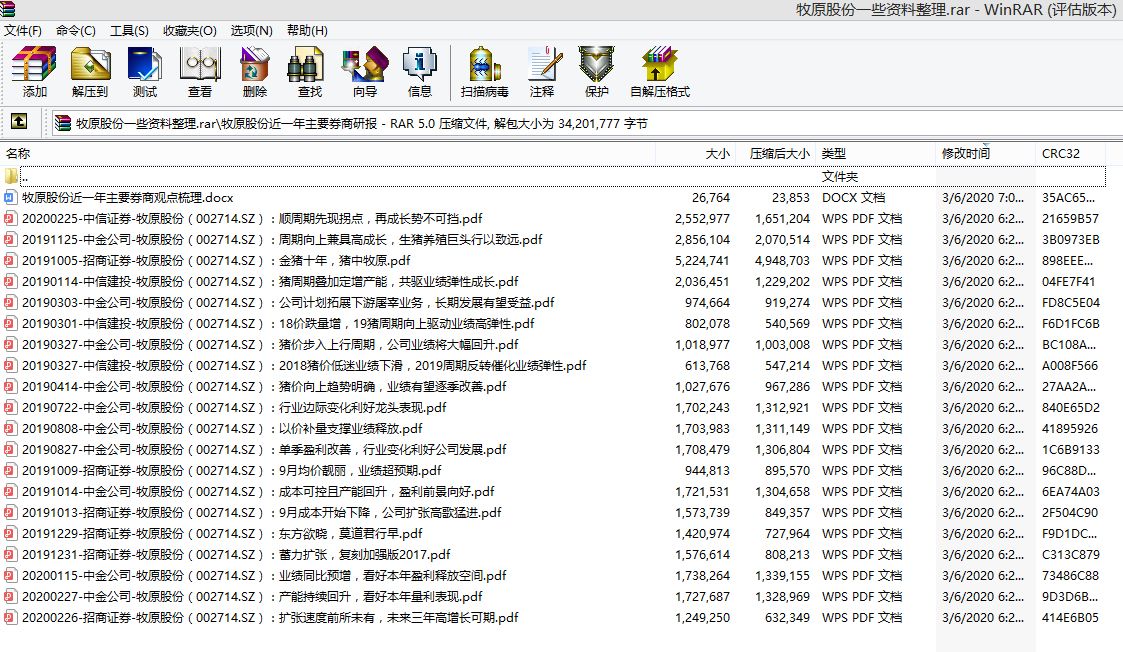Open the 命令(C) menu
The width and height of the screenshot is (1123, 652).
tap(76, 31)
